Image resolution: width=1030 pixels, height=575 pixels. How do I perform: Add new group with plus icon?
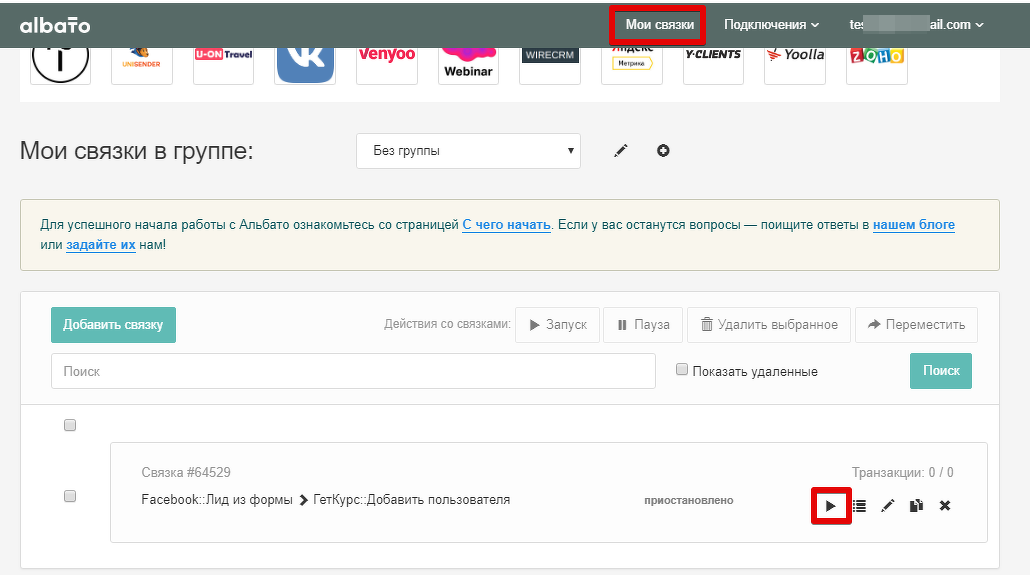point(663,151)
